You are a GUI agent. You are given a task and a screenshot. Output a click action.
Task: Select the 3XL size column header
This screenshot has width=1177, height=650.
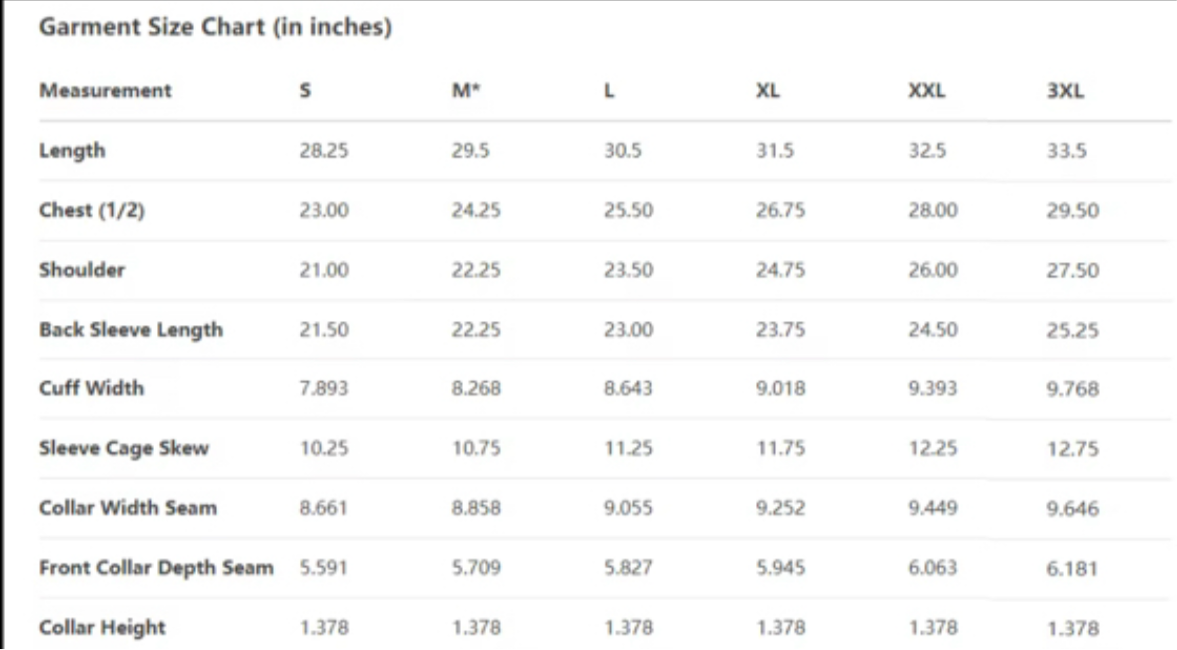pyautogui.click(x=1065, y=91)
